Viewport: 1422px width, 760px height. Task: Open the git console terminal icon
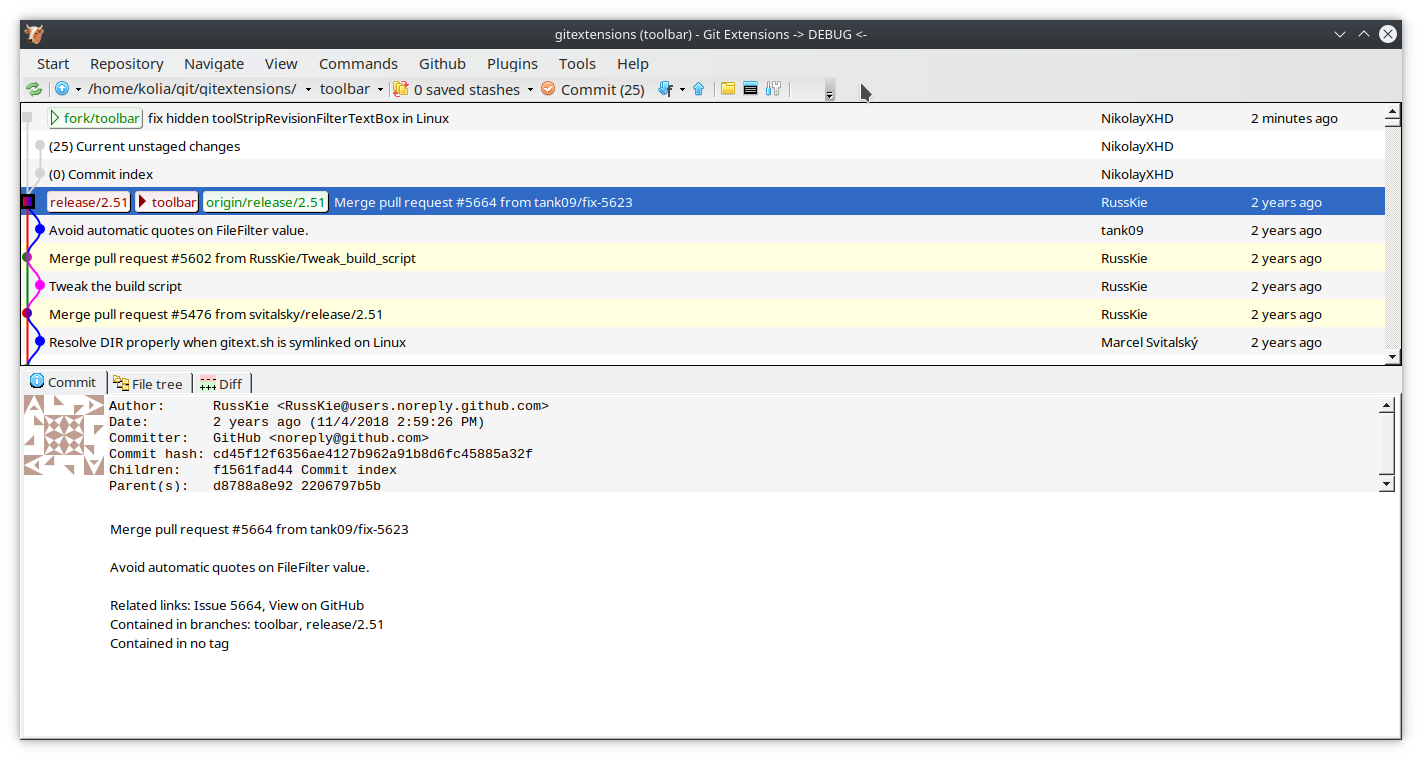point(749,89)
